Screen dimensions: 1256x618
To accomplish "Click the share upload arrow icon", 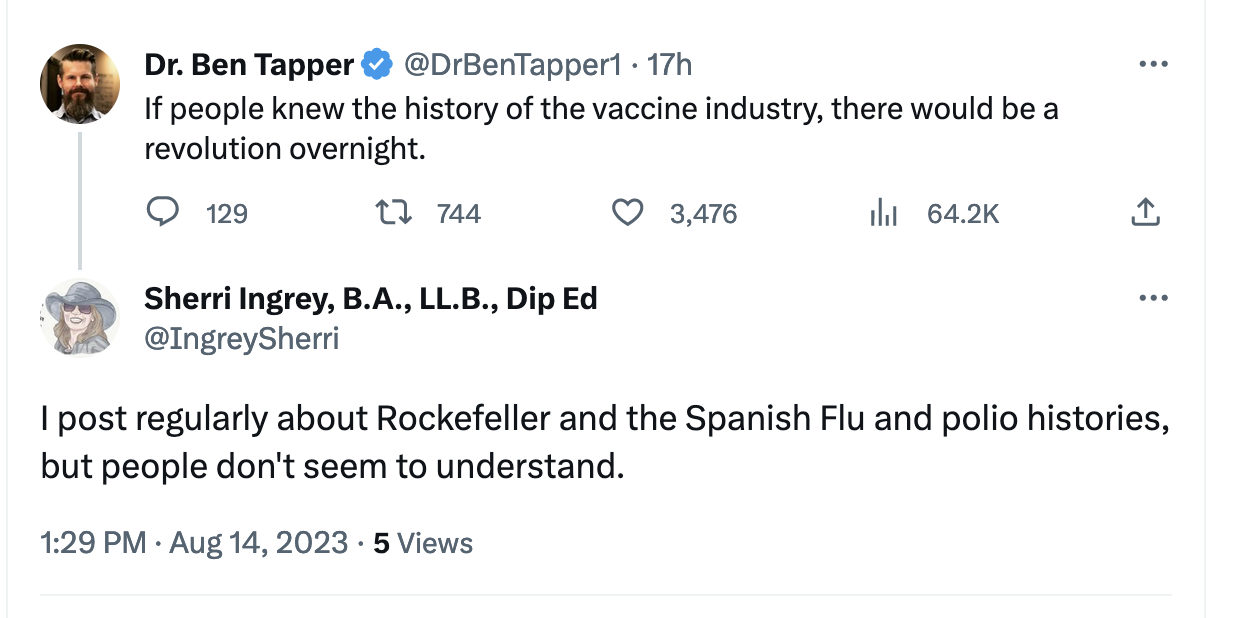I will tap(1145, 213).
